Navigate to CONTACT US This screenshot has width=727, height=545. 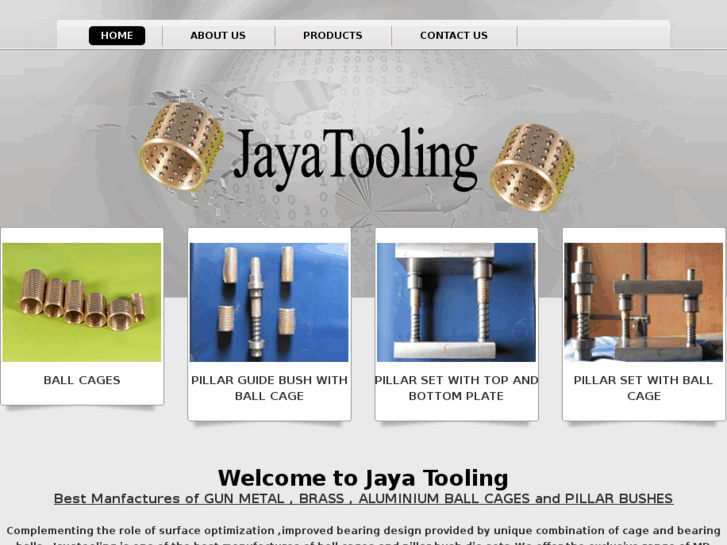pos(453,36)
